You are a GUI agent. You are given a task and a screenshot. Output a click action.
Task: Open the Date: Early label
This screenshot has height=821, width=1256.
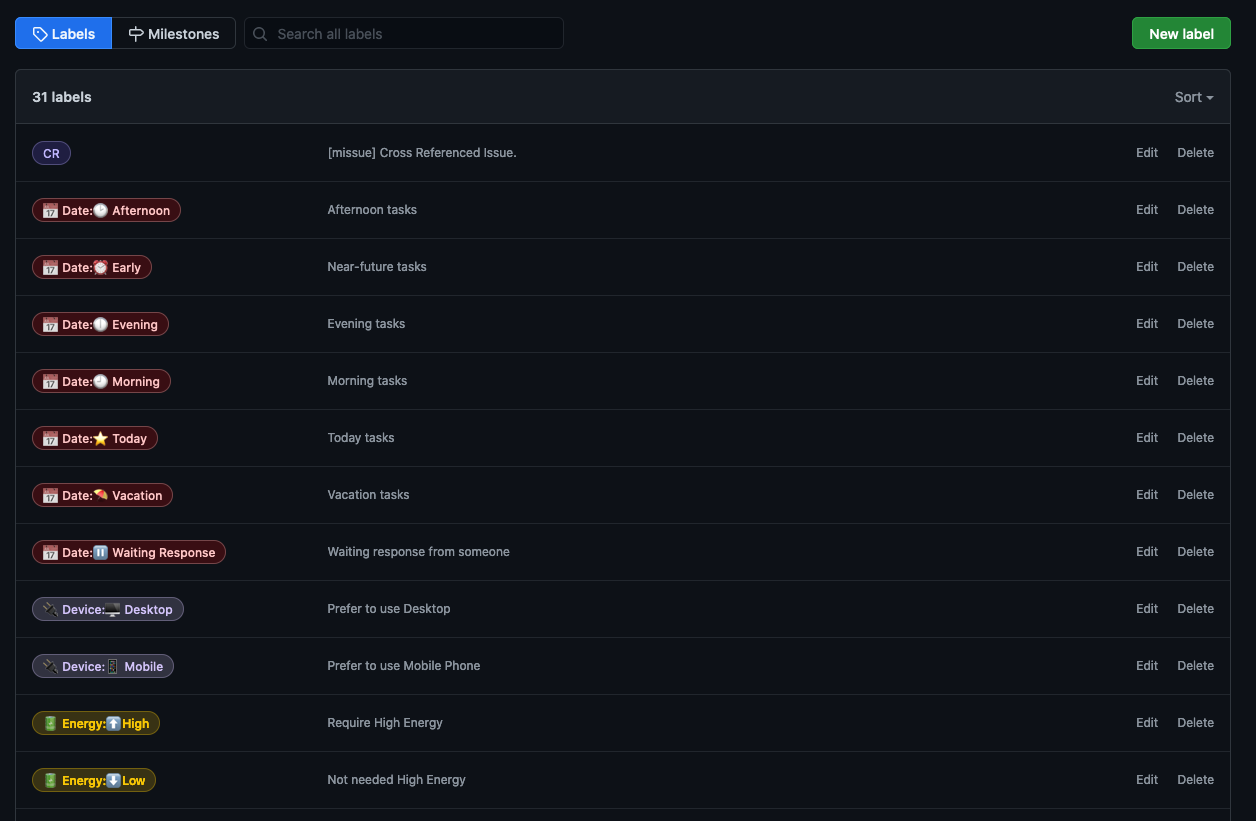(x=92, y=267)
